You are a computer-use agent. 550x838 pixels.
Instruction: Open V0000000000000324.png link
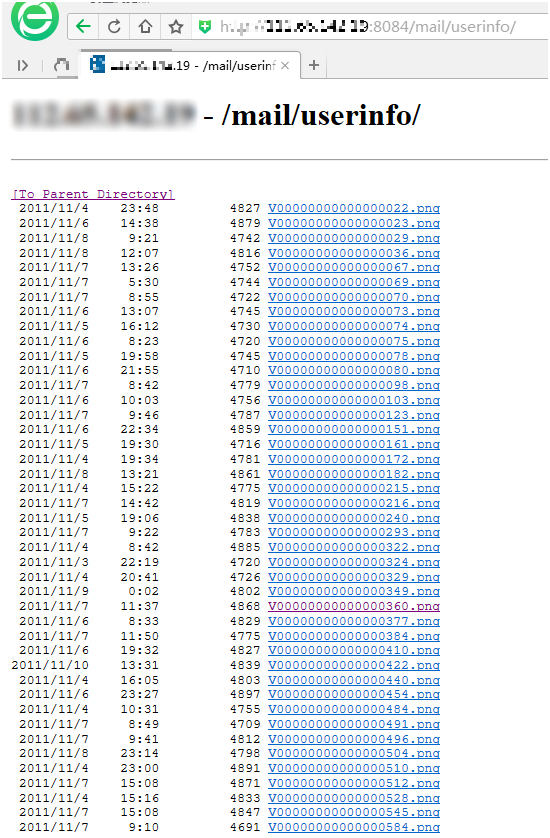(x=354, y=562)
